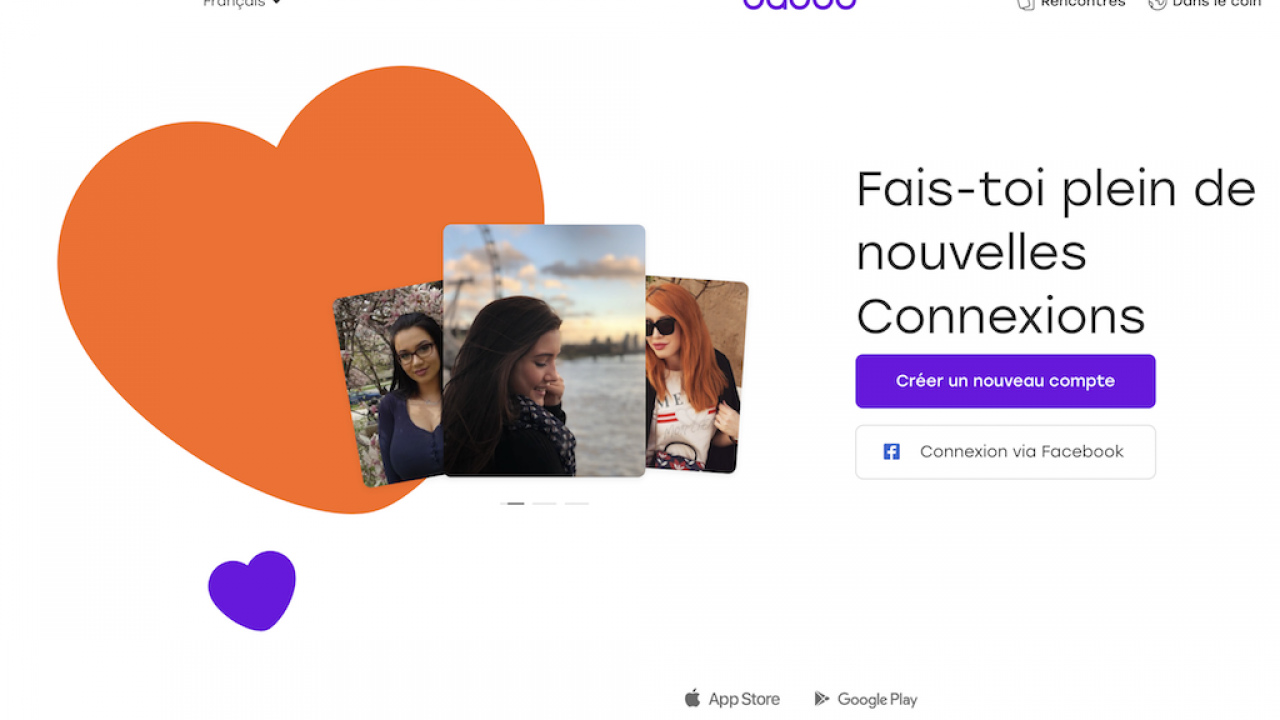Click the Google Play triangle icon
The height and width of the screenshot is (720, 1280).
[822, 699]
